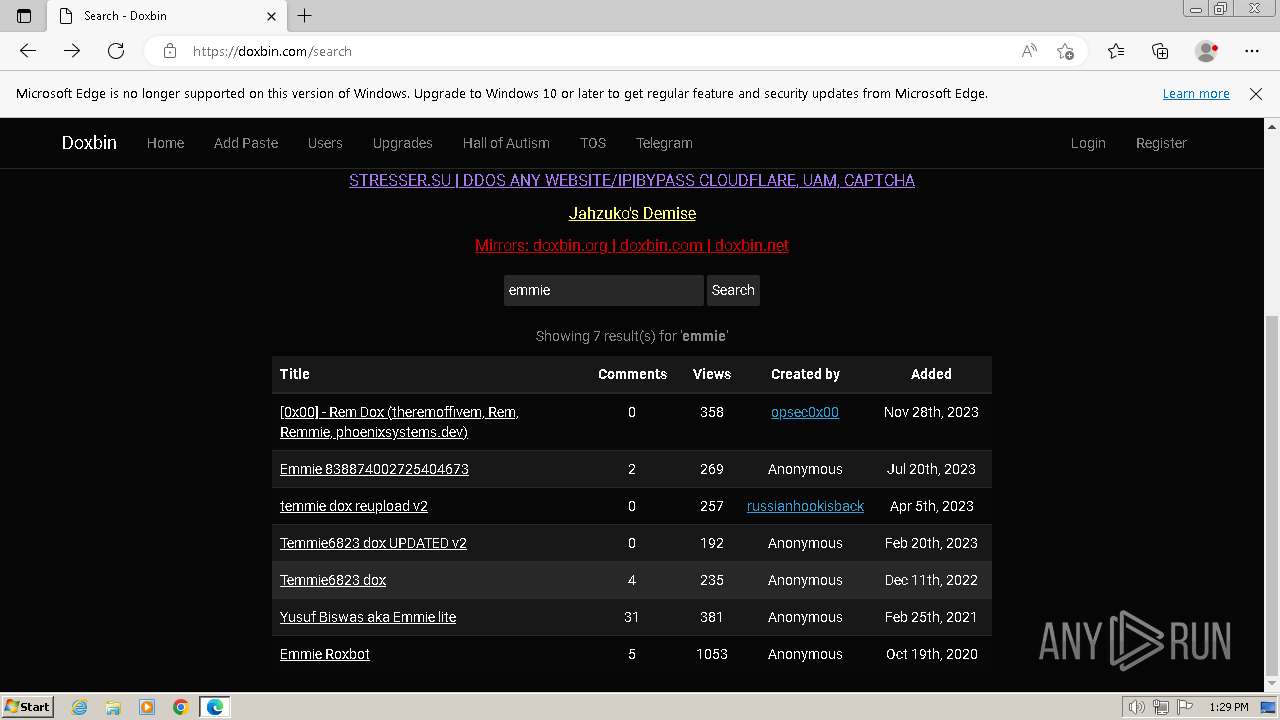Screen dimensions: 1280x720
Task: Visit opsec0x00 user profile
Action: point(805,412)
